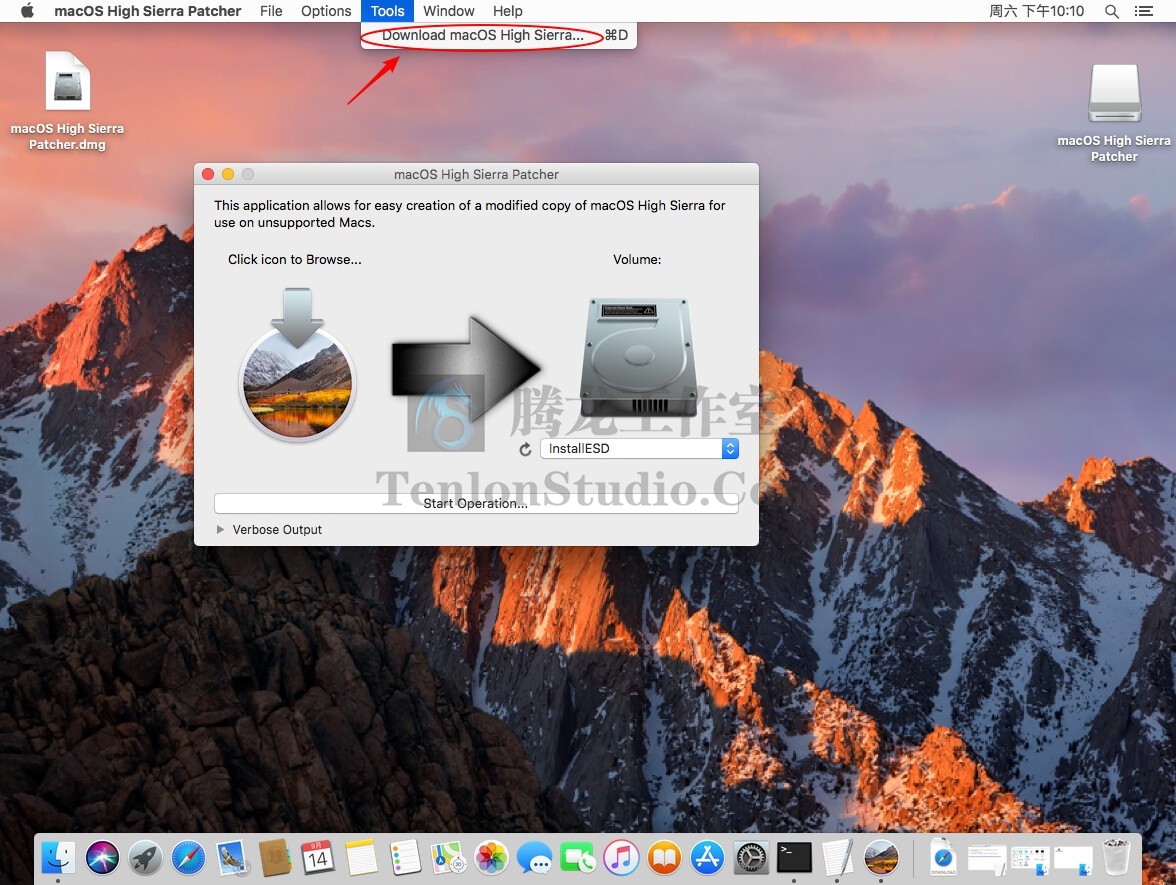
Task: Open Contacts book icon in dock
Action: click(275, 857)
